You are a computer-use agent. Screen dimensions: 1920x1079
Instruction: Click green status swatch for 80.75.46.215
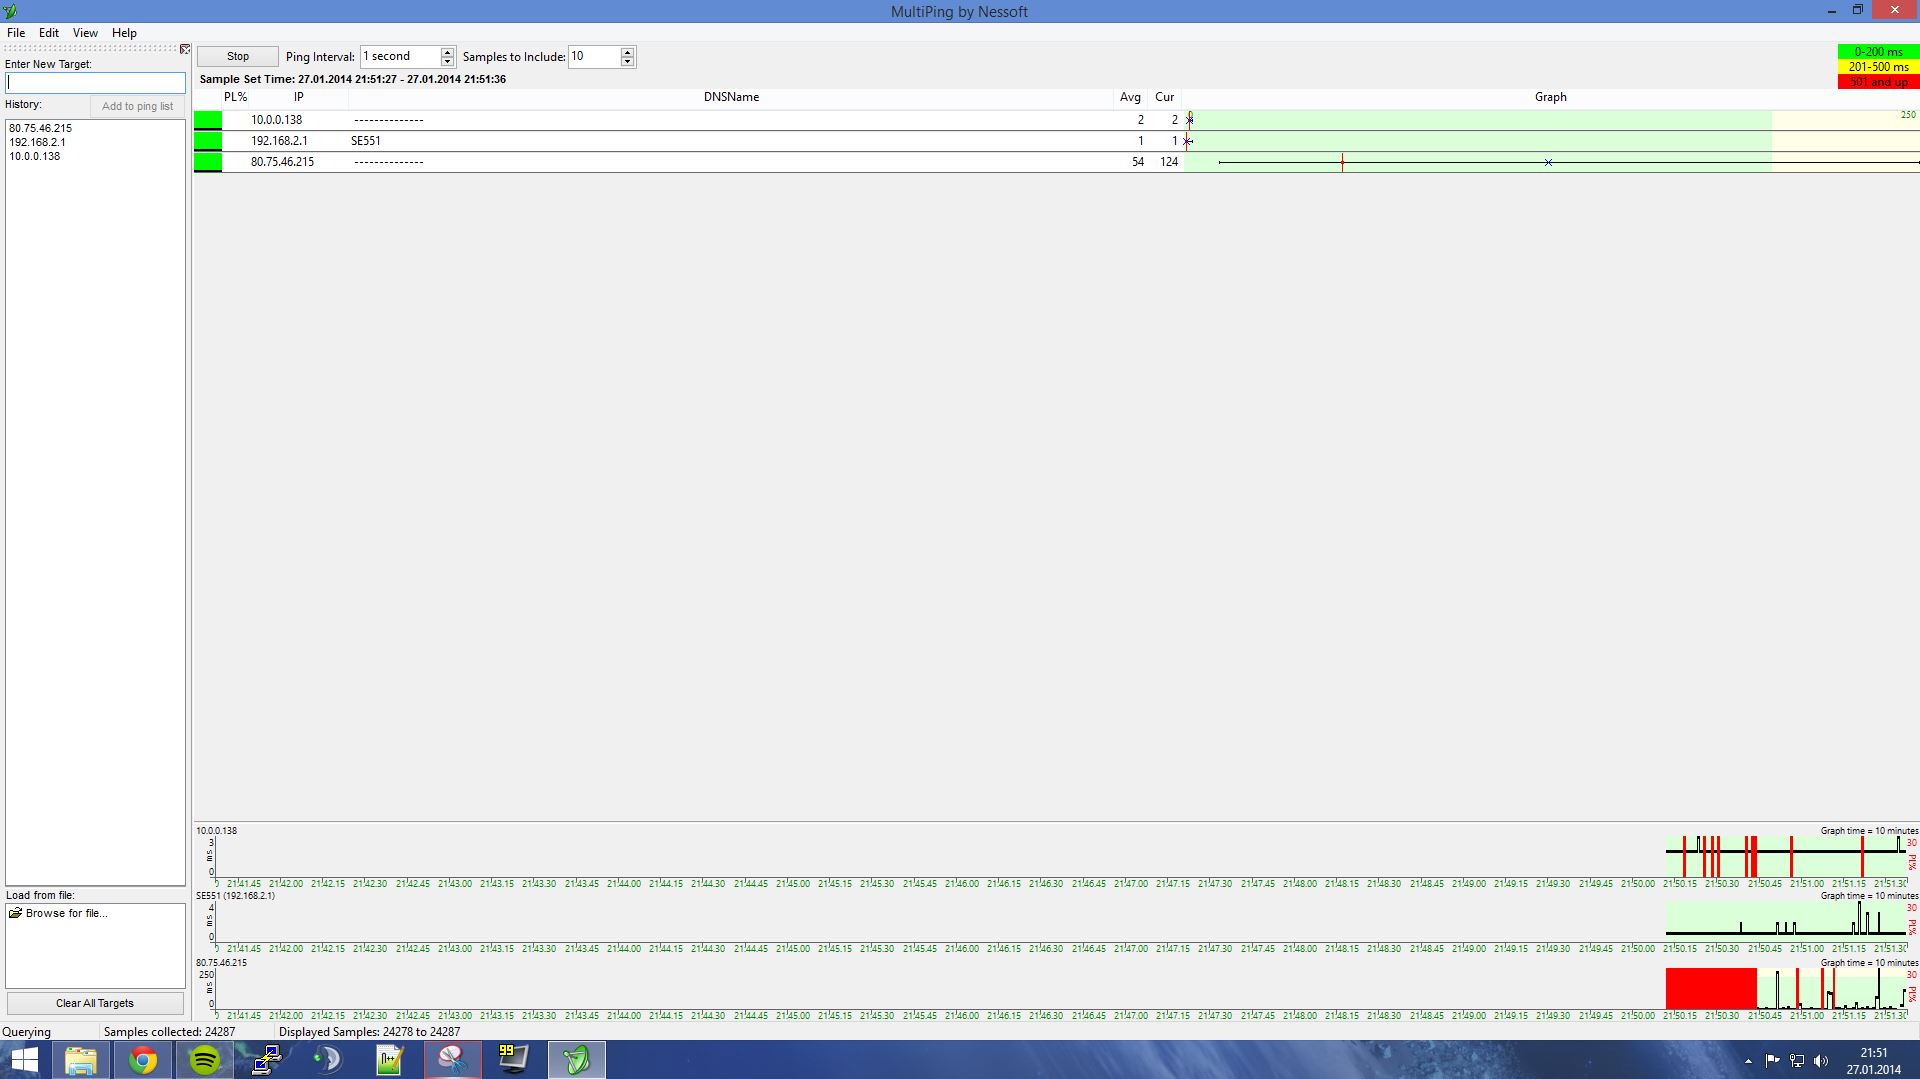(x=208, y=162)
